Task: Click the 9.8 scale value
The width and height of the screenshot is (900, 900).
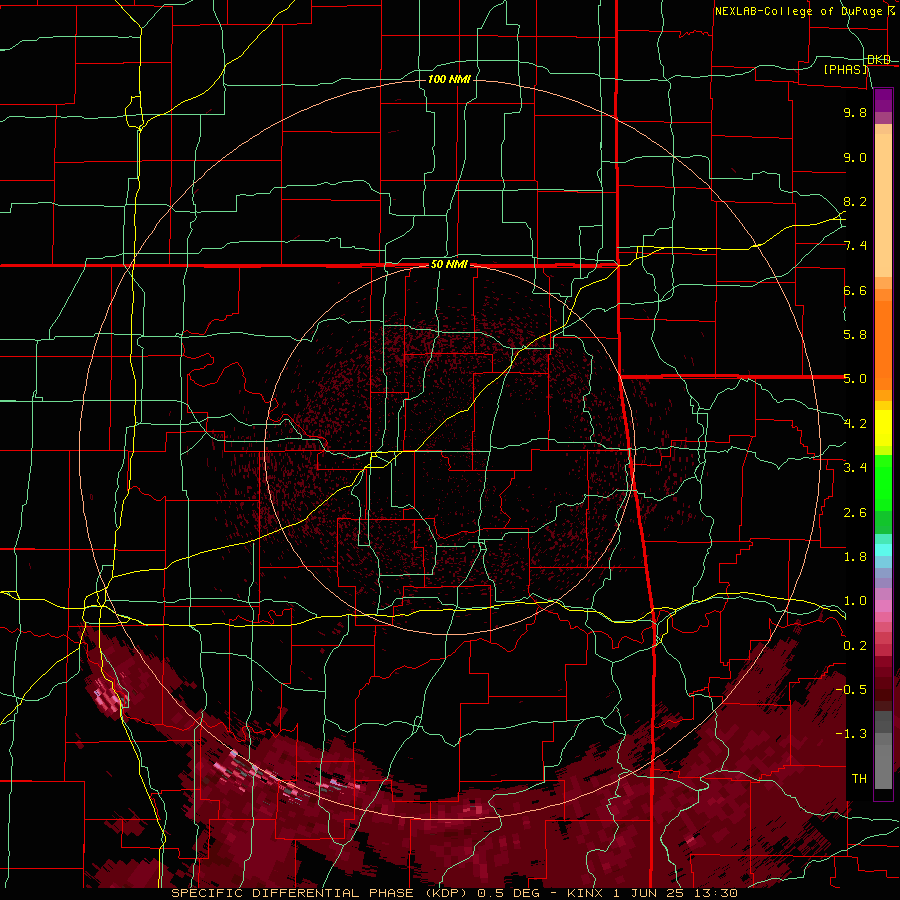Action: tap(855, 112)
